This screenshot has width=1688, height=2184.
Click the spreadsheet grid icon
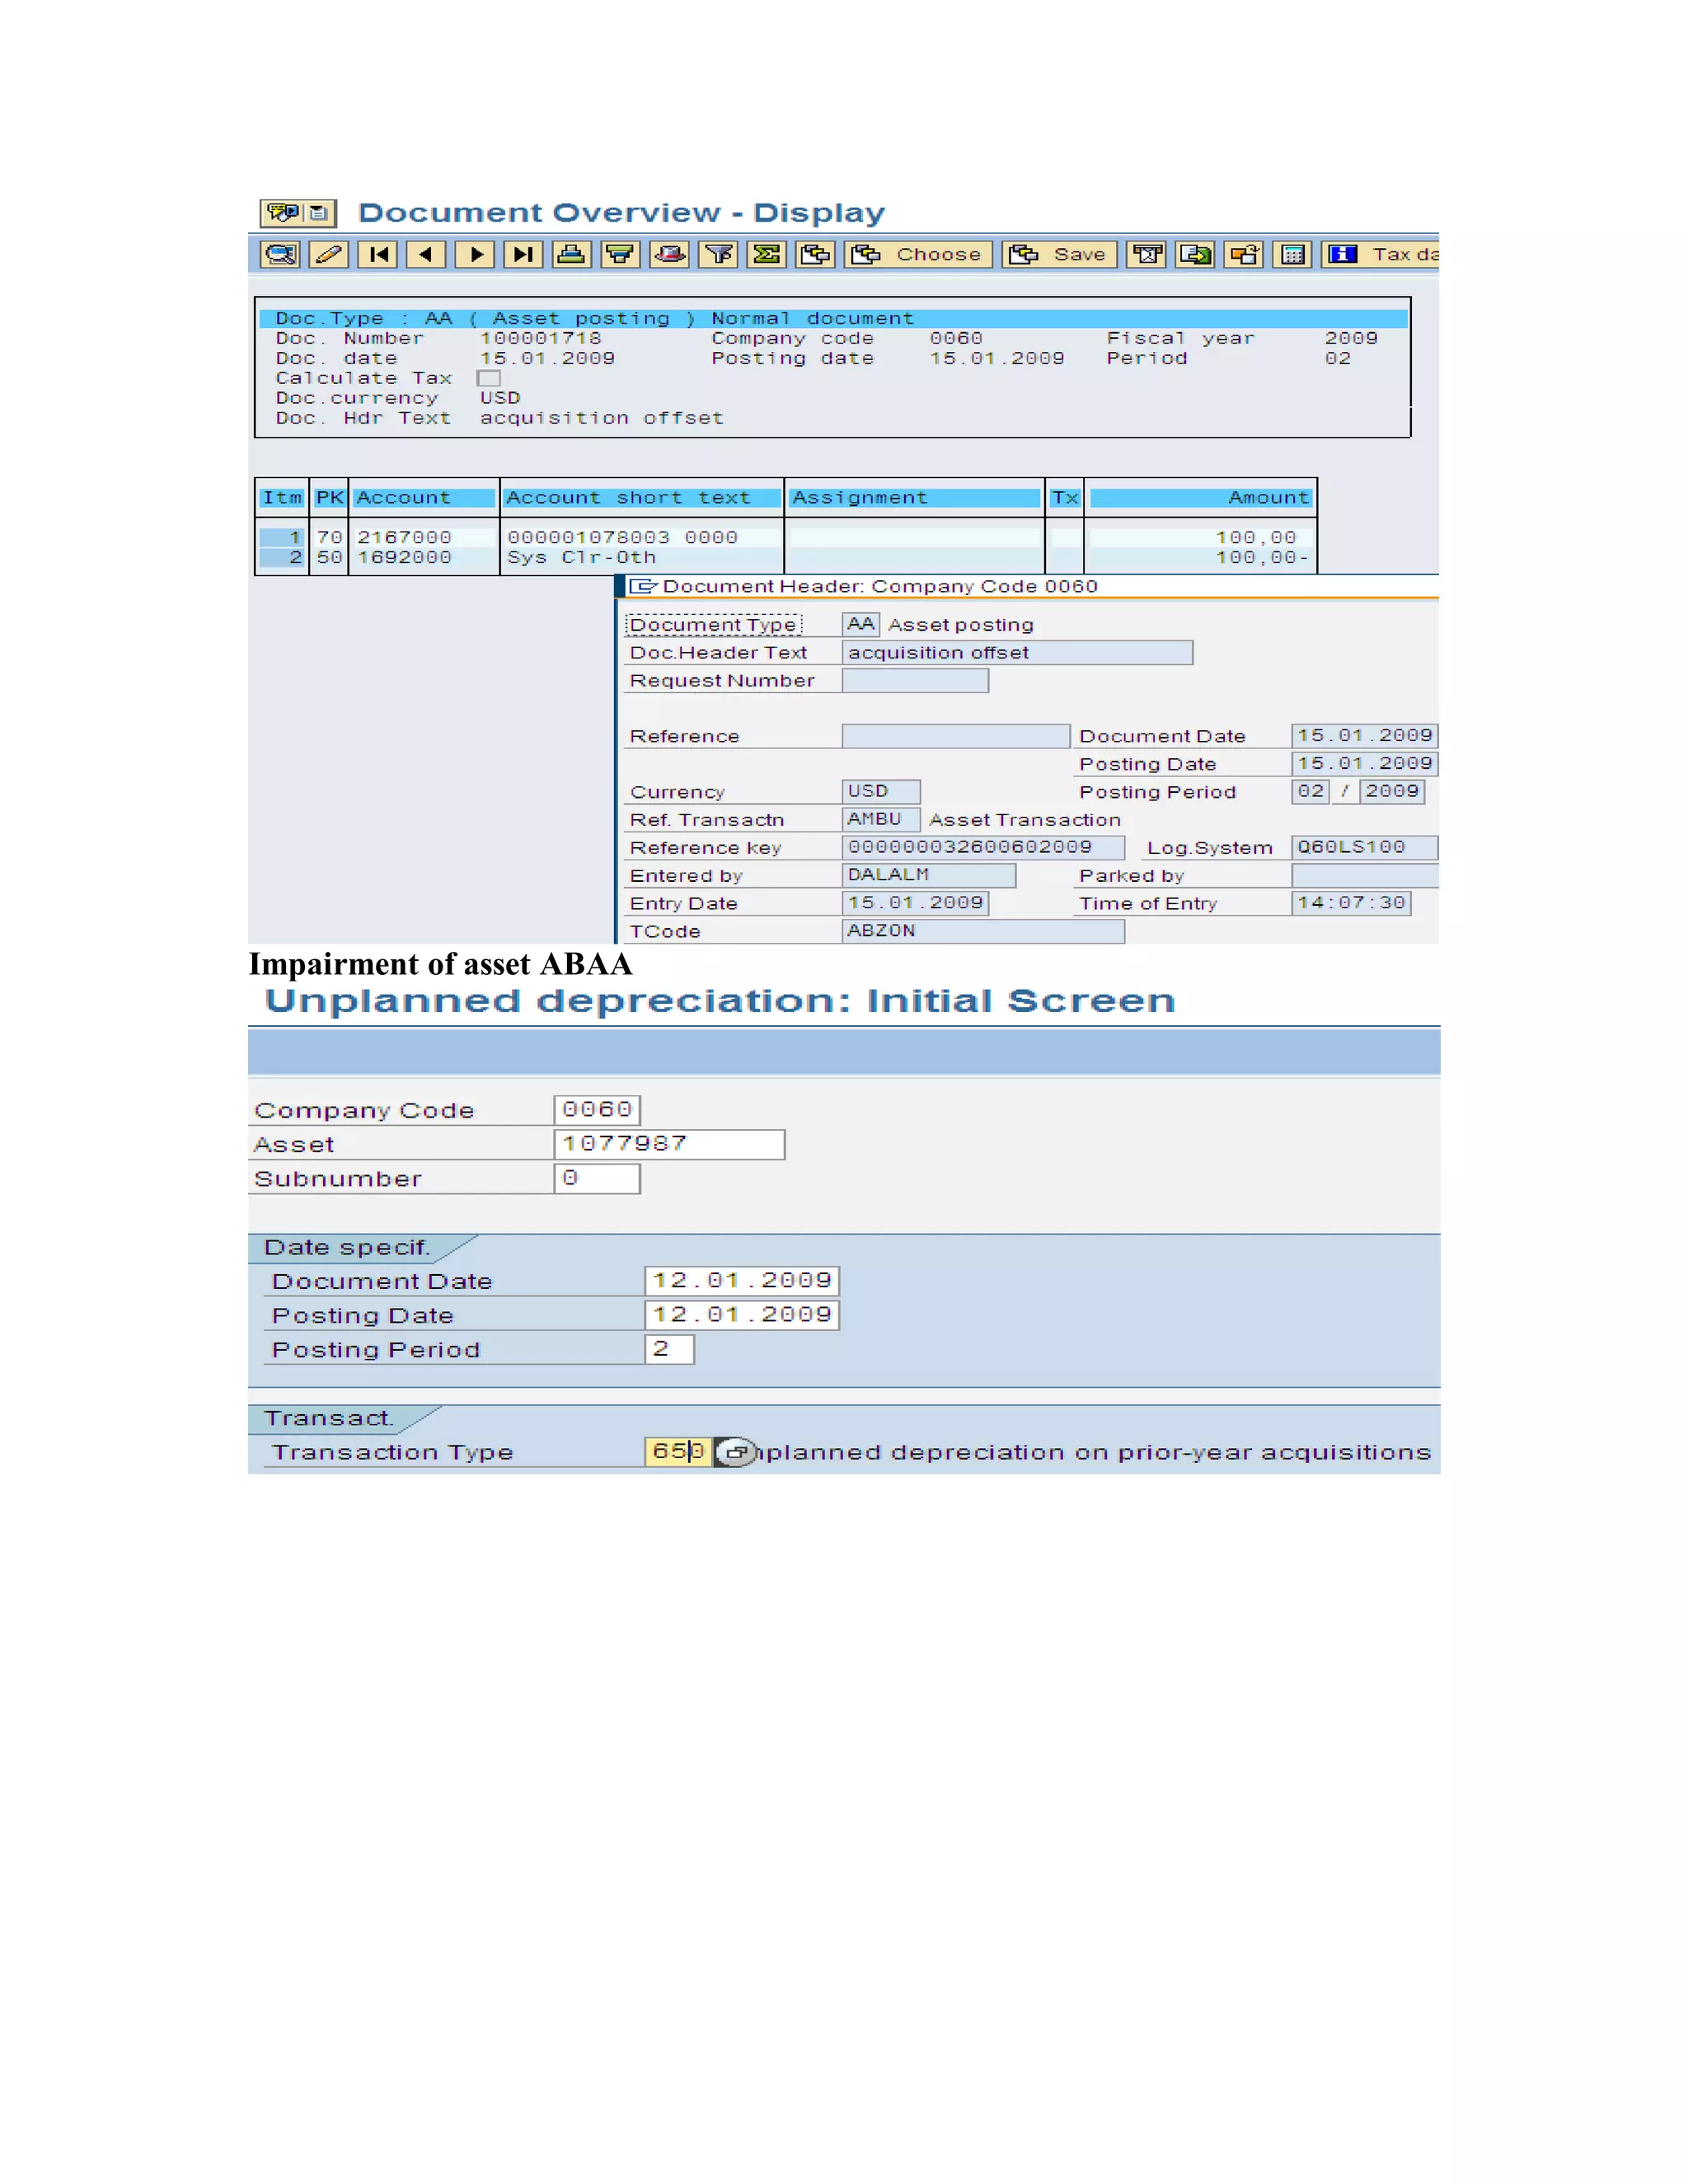[1293, 254]
